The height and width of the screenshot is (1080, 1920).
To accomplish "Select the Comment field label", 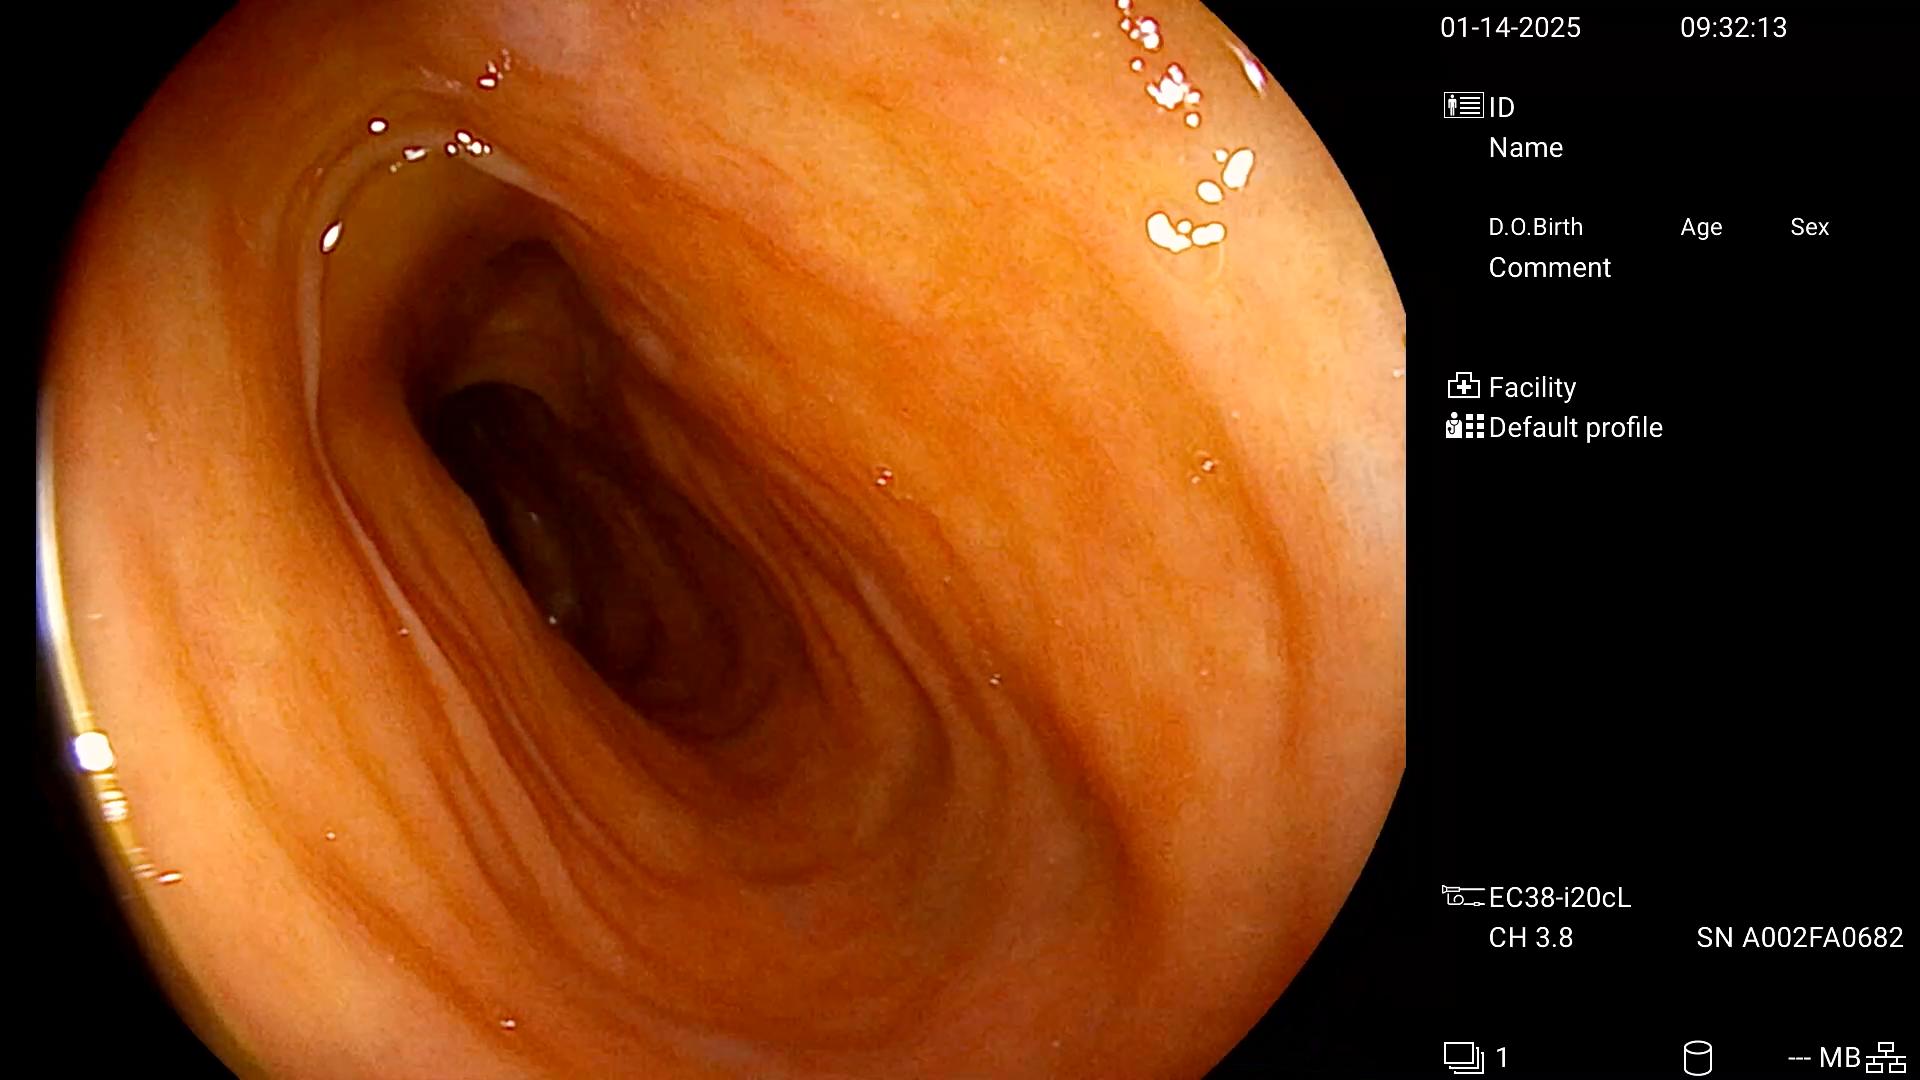I will pos(1549,268).
